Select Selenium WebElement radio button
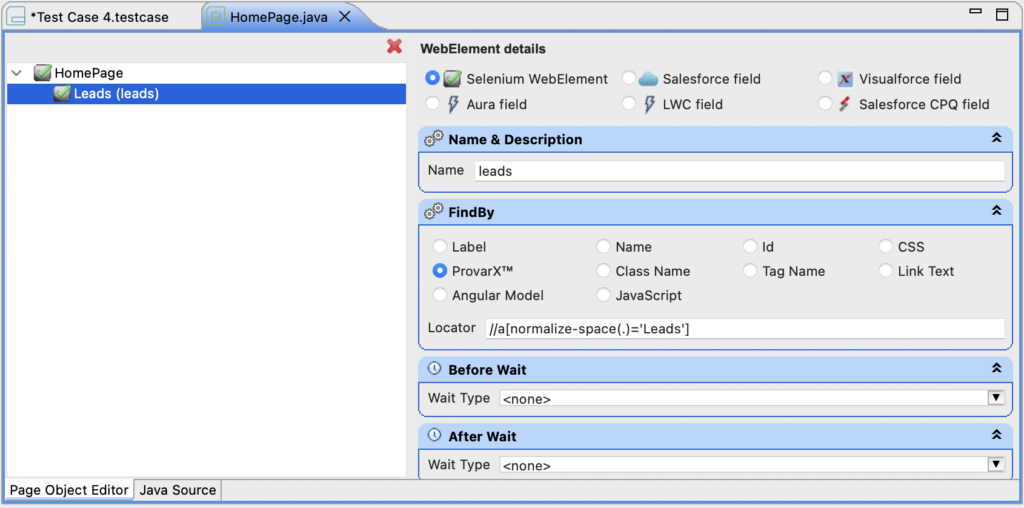The width and height of the screenshot is (1024, 508). [432, 78]
